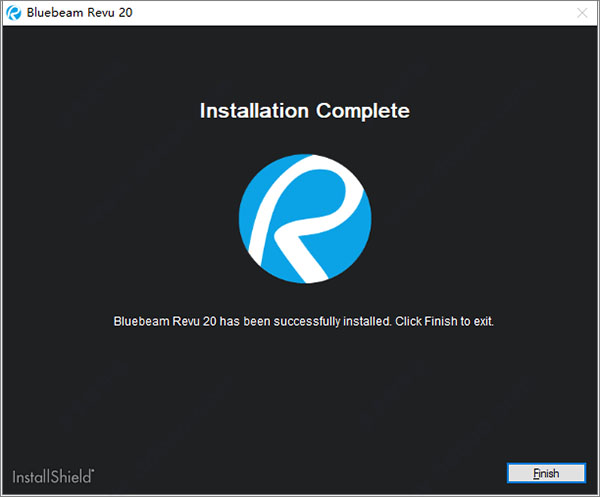Click the small Bluebeam icon in title bar
The image size is (600, 497).
pyautogui.click(x=12, y=12)
